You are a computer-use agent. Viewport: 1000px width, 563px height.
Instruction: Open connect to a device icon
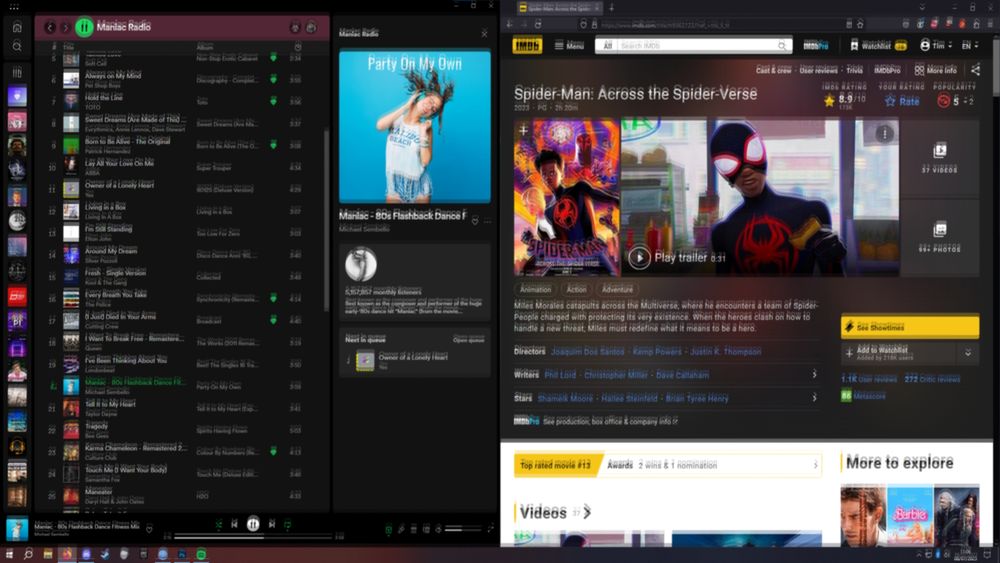(x=426, y=529)
